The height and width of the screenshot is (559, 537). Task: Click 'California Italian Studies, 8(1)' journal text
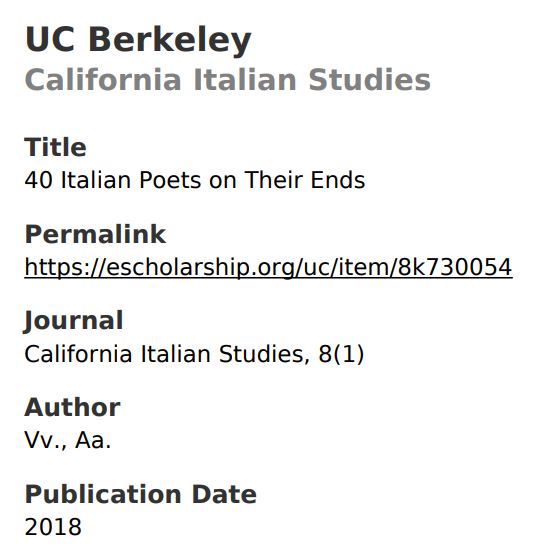click(194, 354)
